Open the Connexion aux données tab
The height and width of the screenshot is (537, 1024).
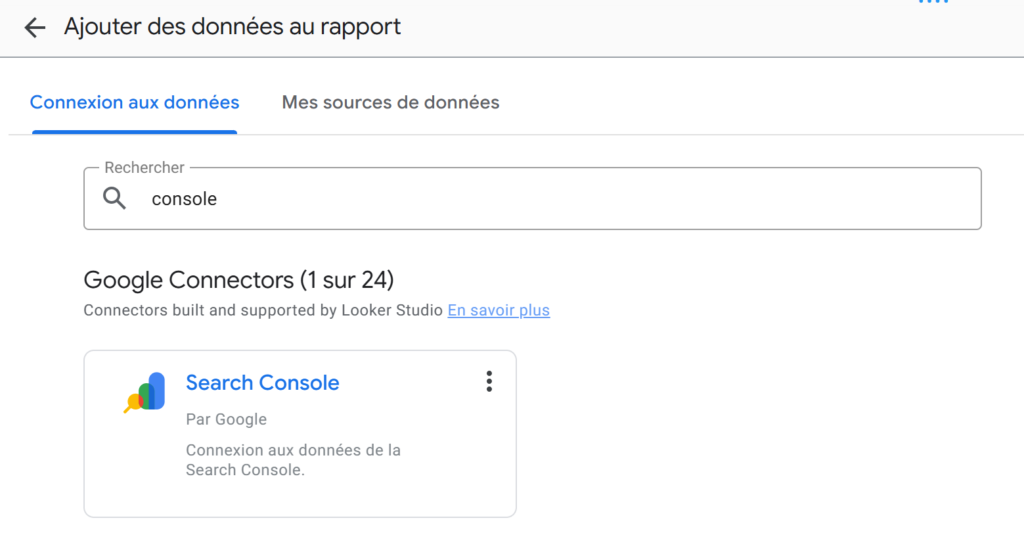(135, 103)
